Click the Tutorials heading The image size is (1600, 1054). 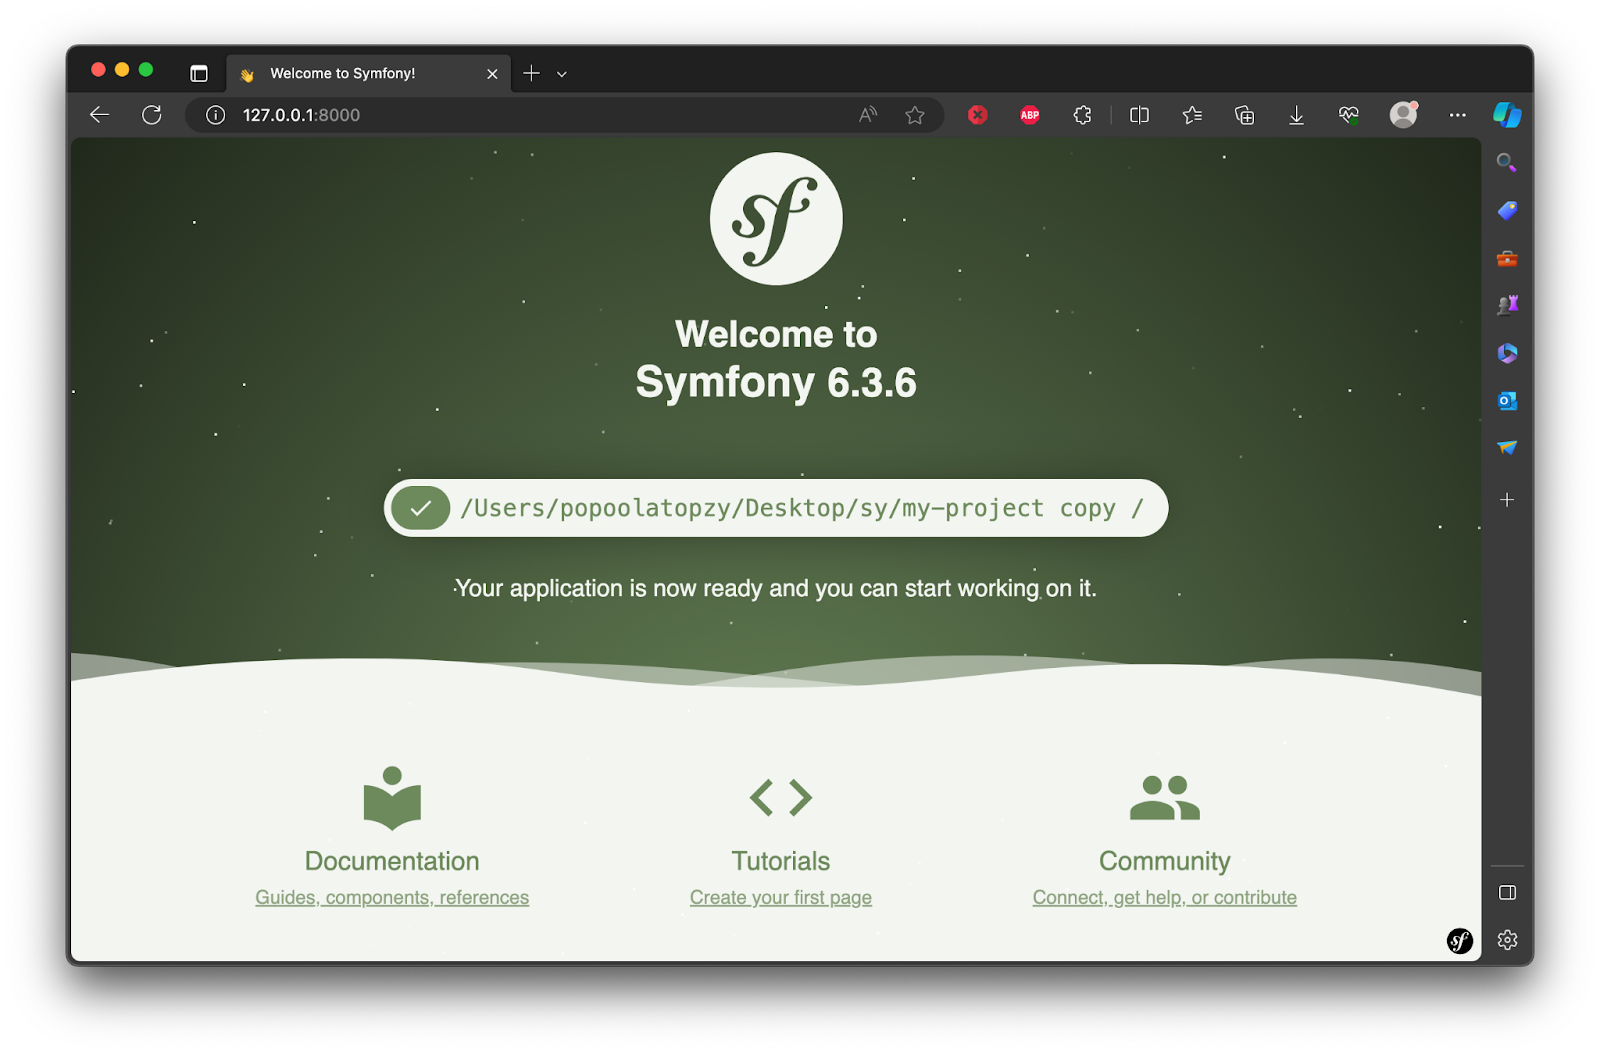(781, 861)
